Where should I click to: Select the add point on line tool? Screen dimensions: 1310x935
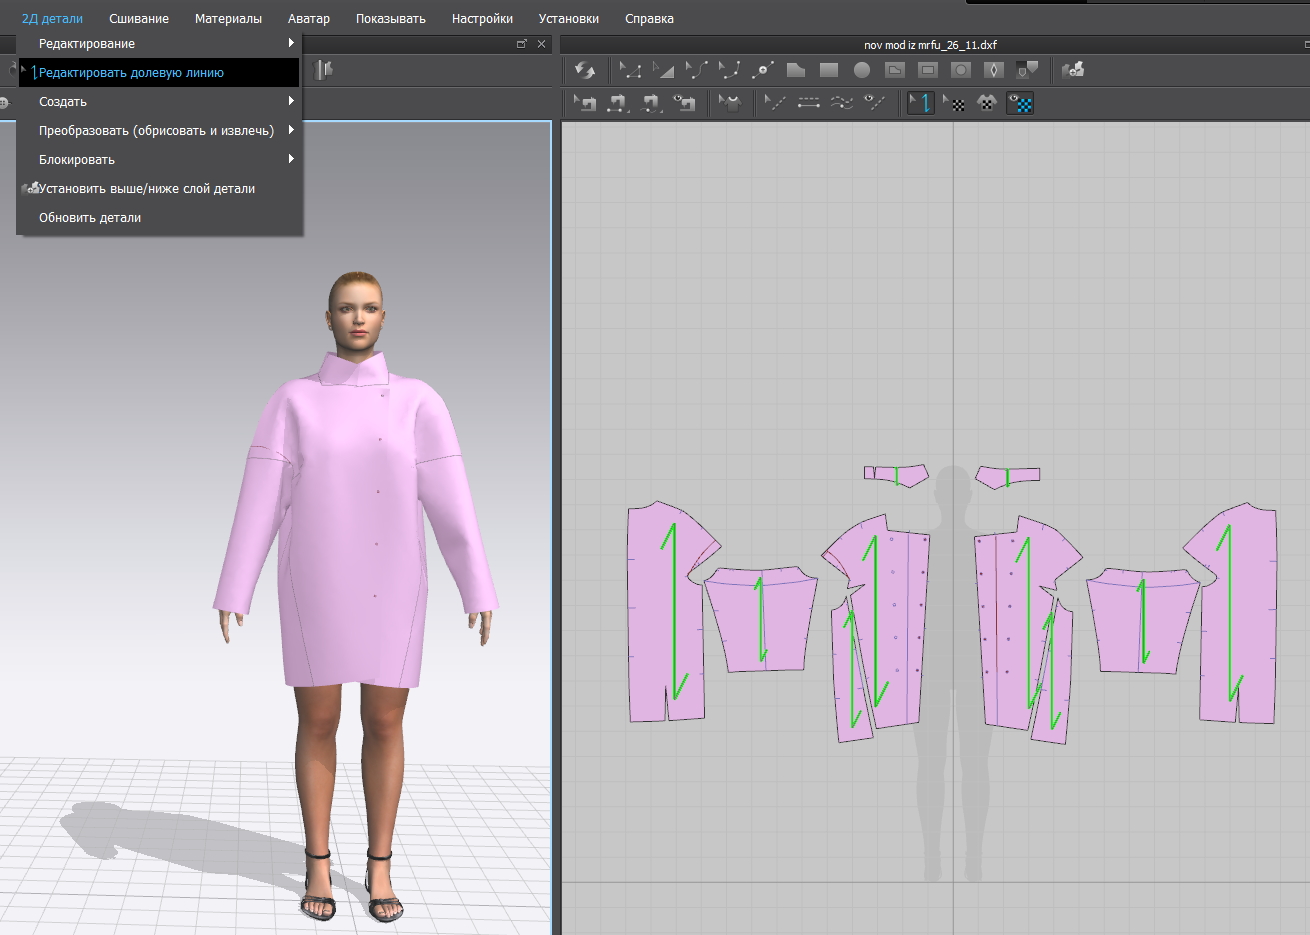click(763, 70)
